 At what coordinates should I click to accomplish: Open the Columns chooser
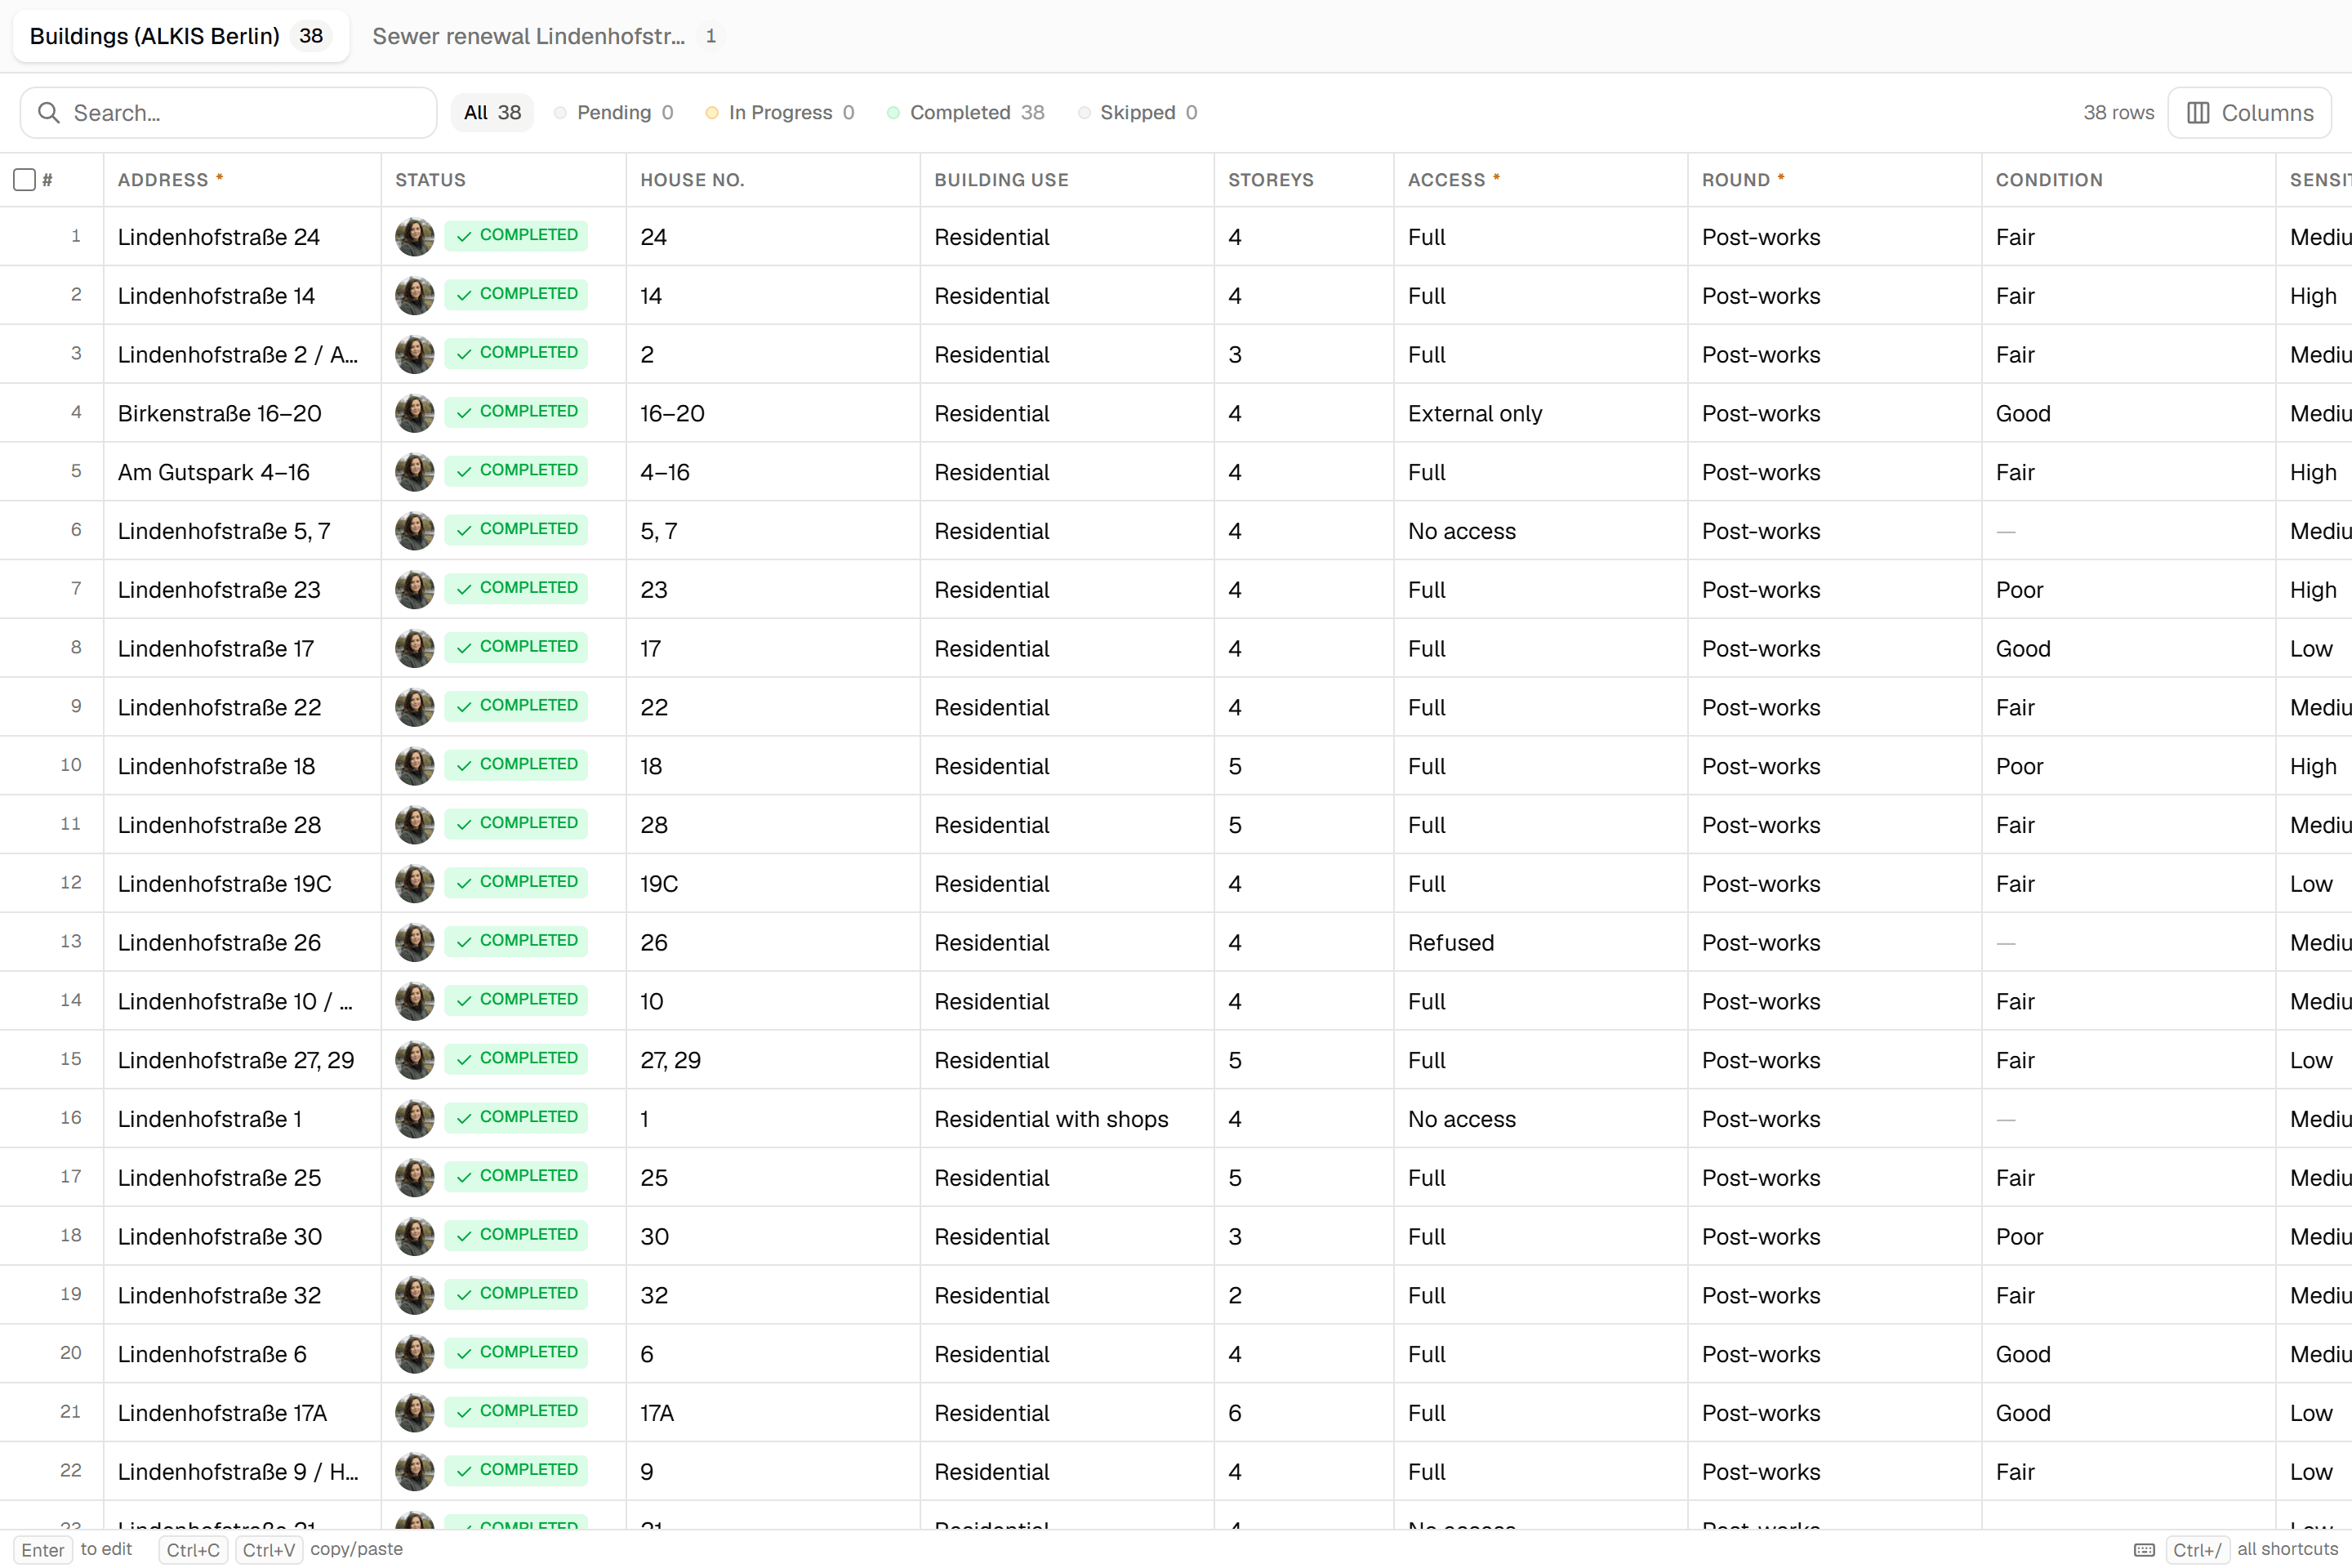click(2250, 113)
